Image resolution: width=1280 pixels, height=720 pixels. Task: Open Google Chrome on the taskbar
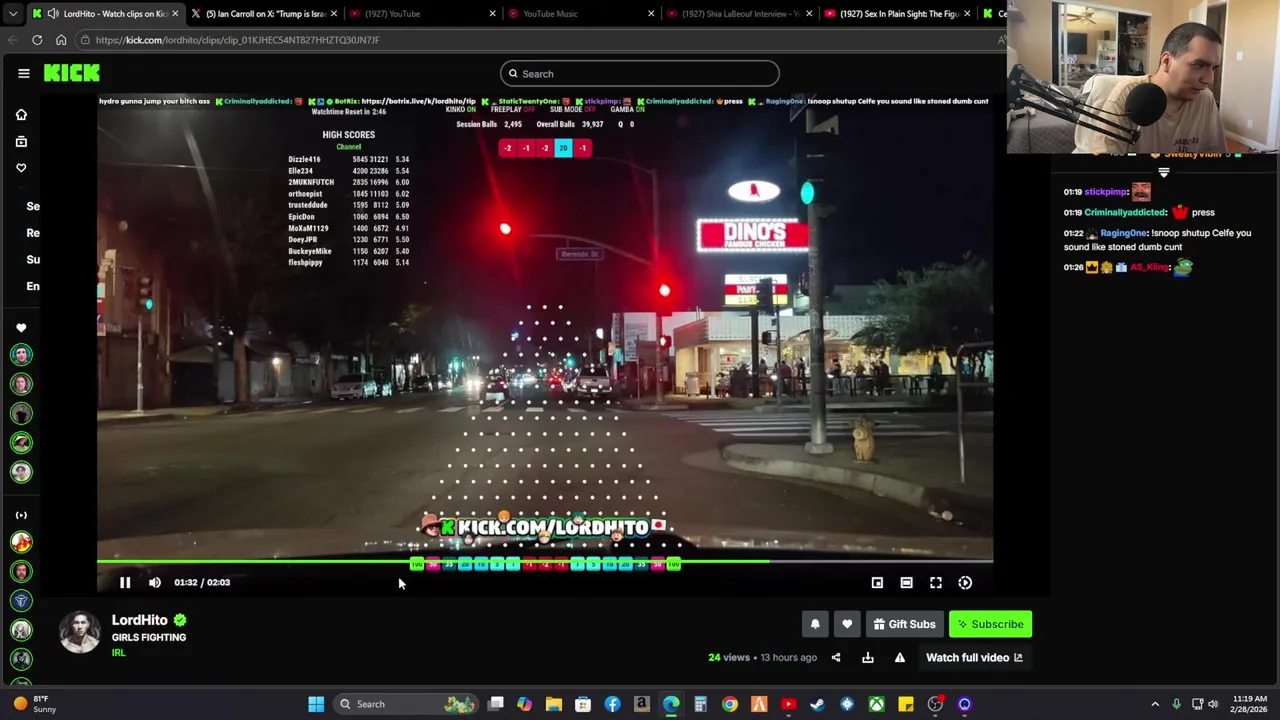pyautogui.click(x=730, y=704)
